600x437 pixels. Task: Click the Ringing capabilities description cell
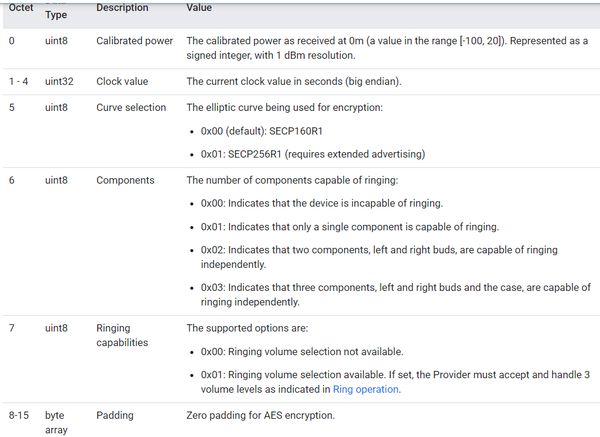122,335
